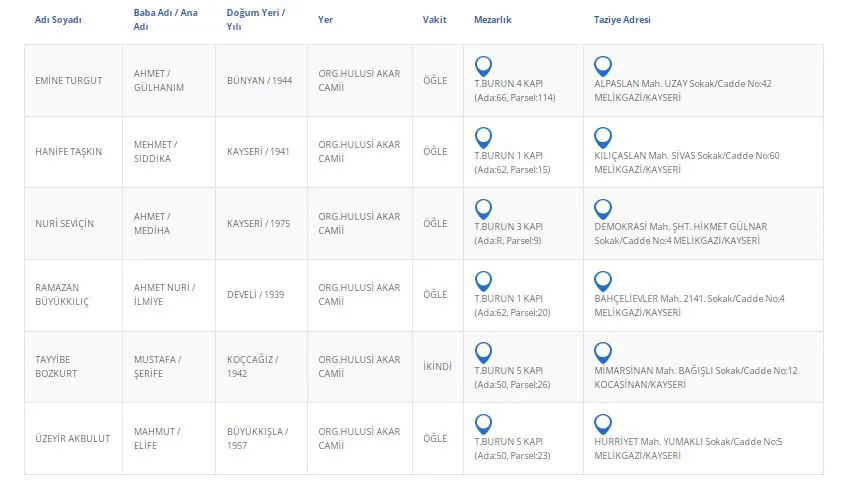This screenshot has width=843, height=483.
Task: Click the Adı Soyadı column header
Action: 58,20
